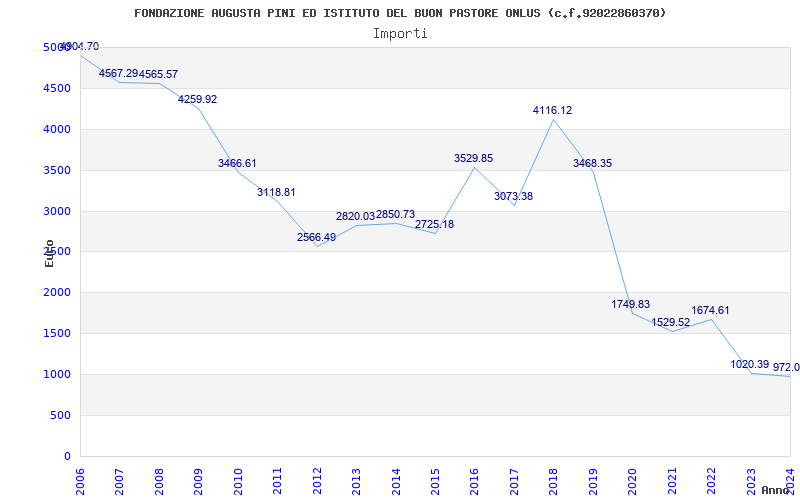Click x-axis year 2012

(317, 482)
